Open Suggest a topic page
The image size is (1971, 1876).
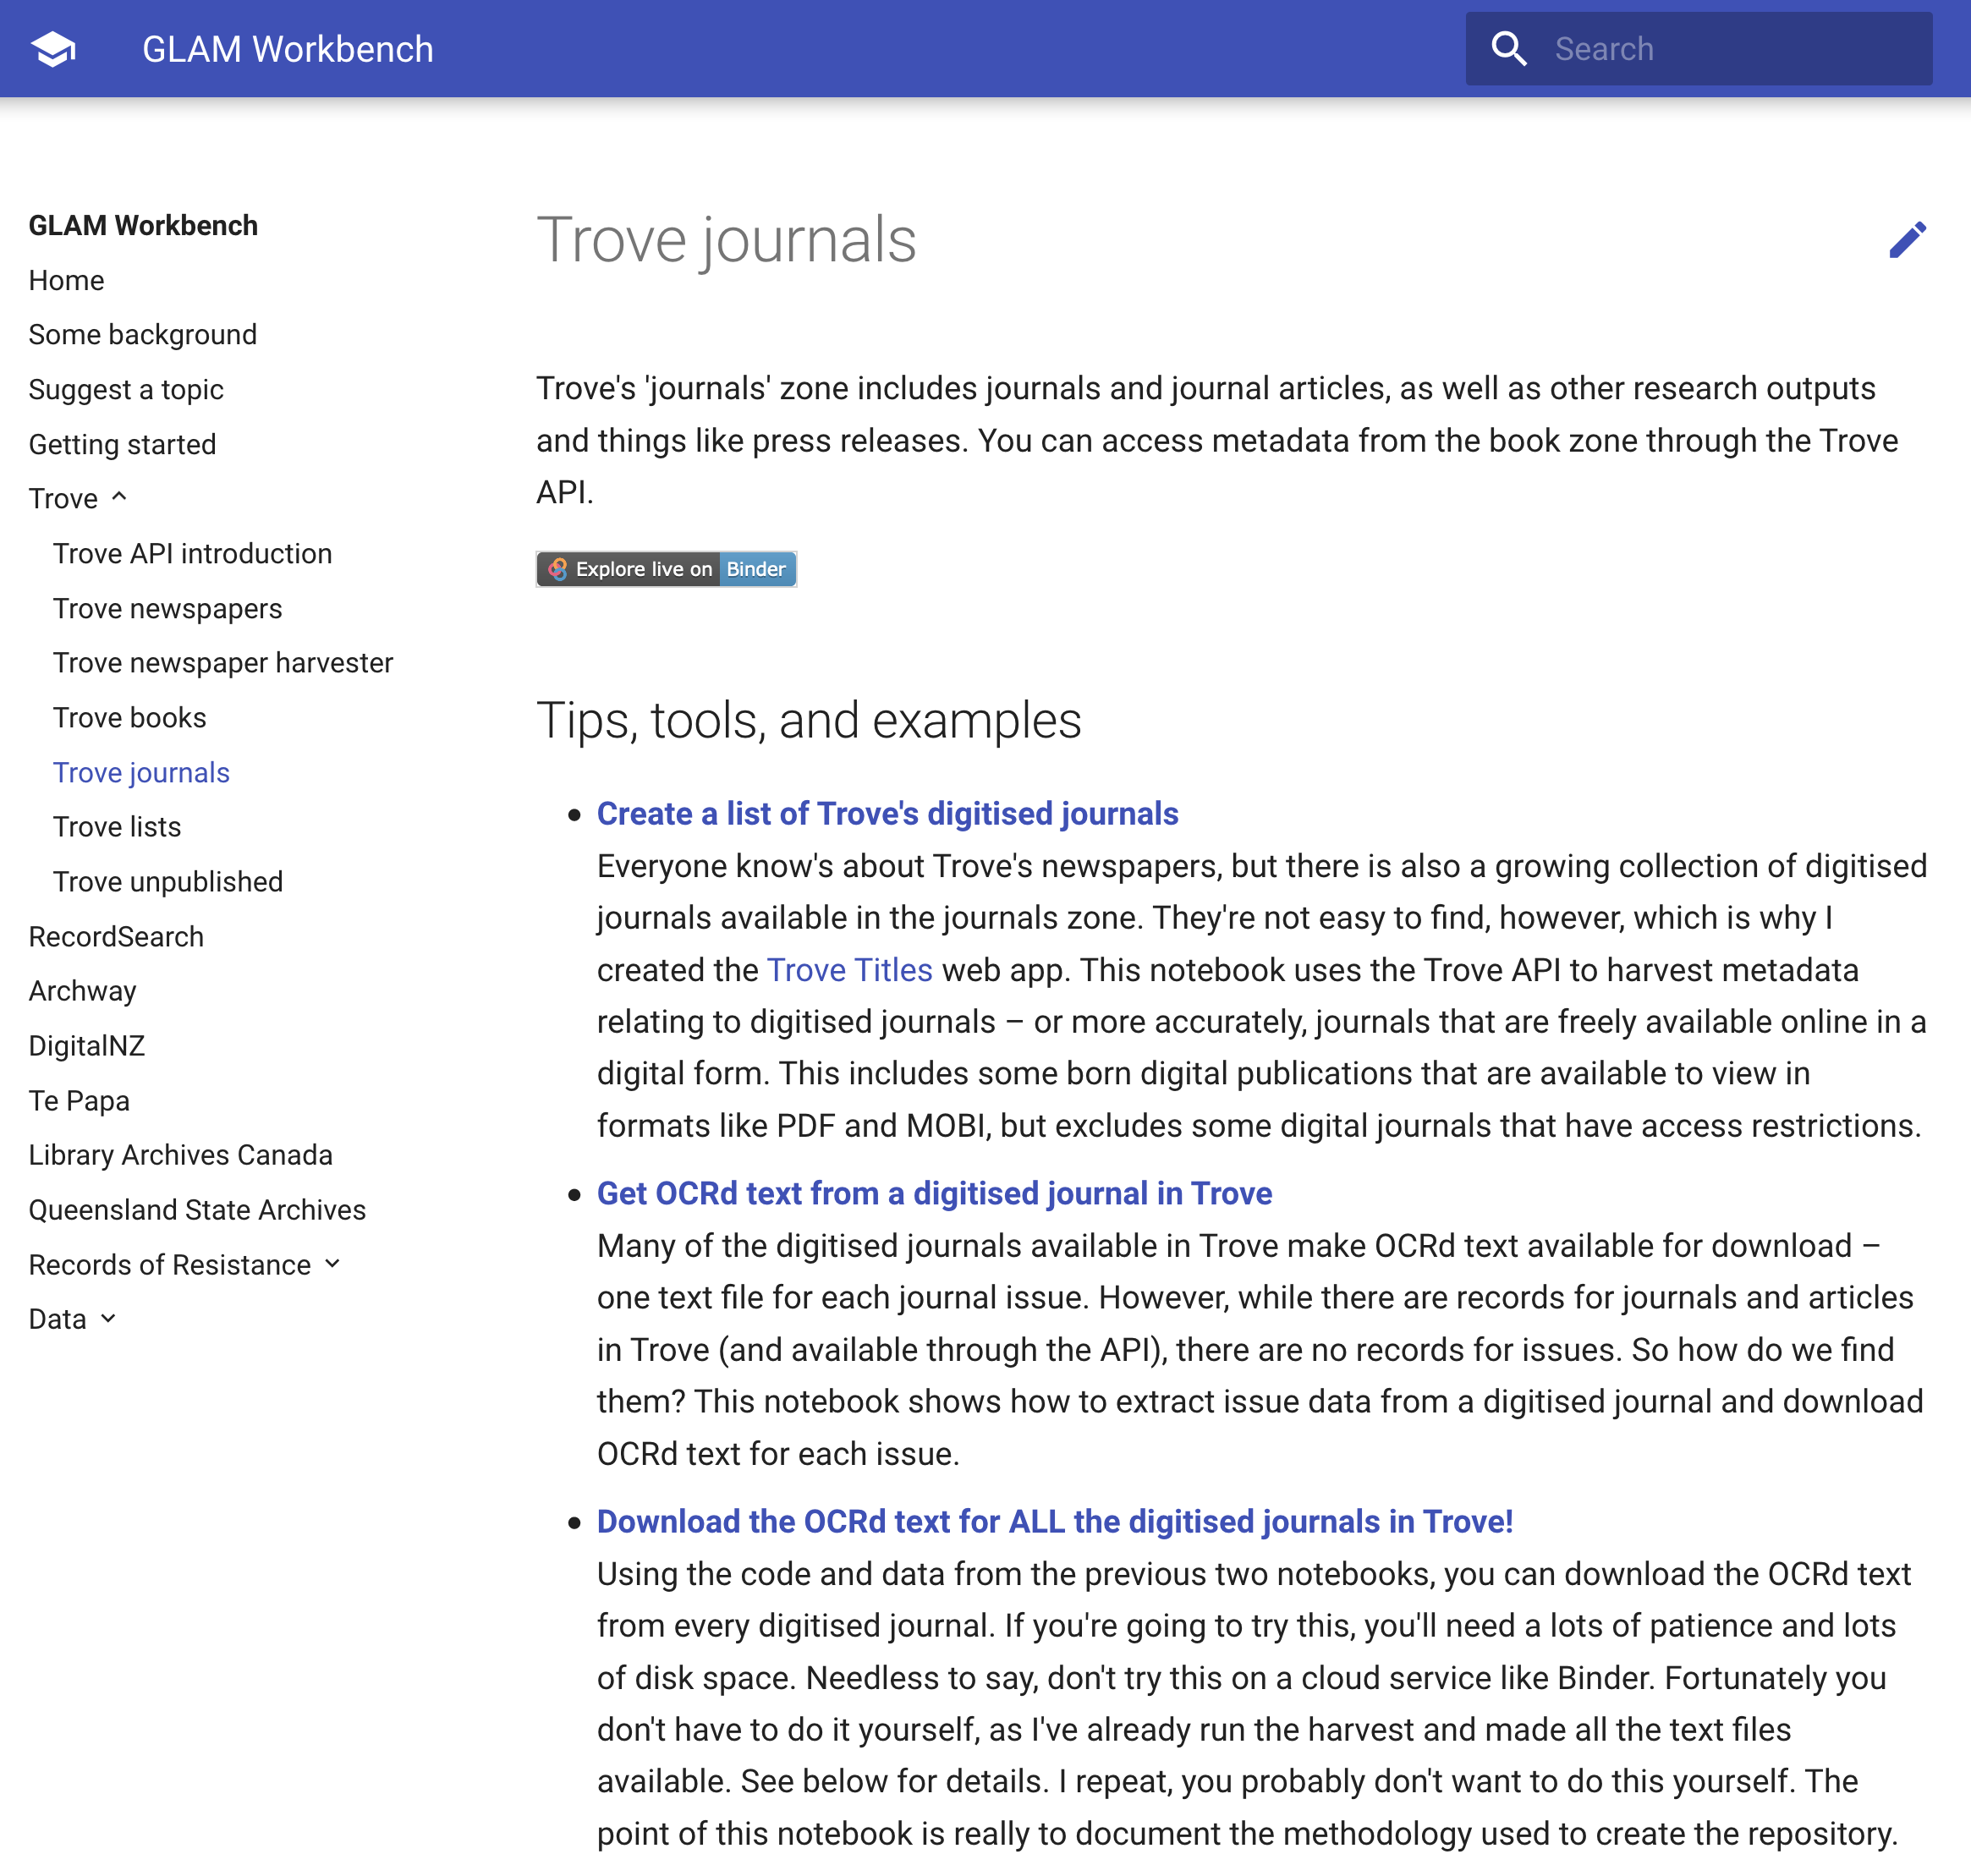[126, 389]
